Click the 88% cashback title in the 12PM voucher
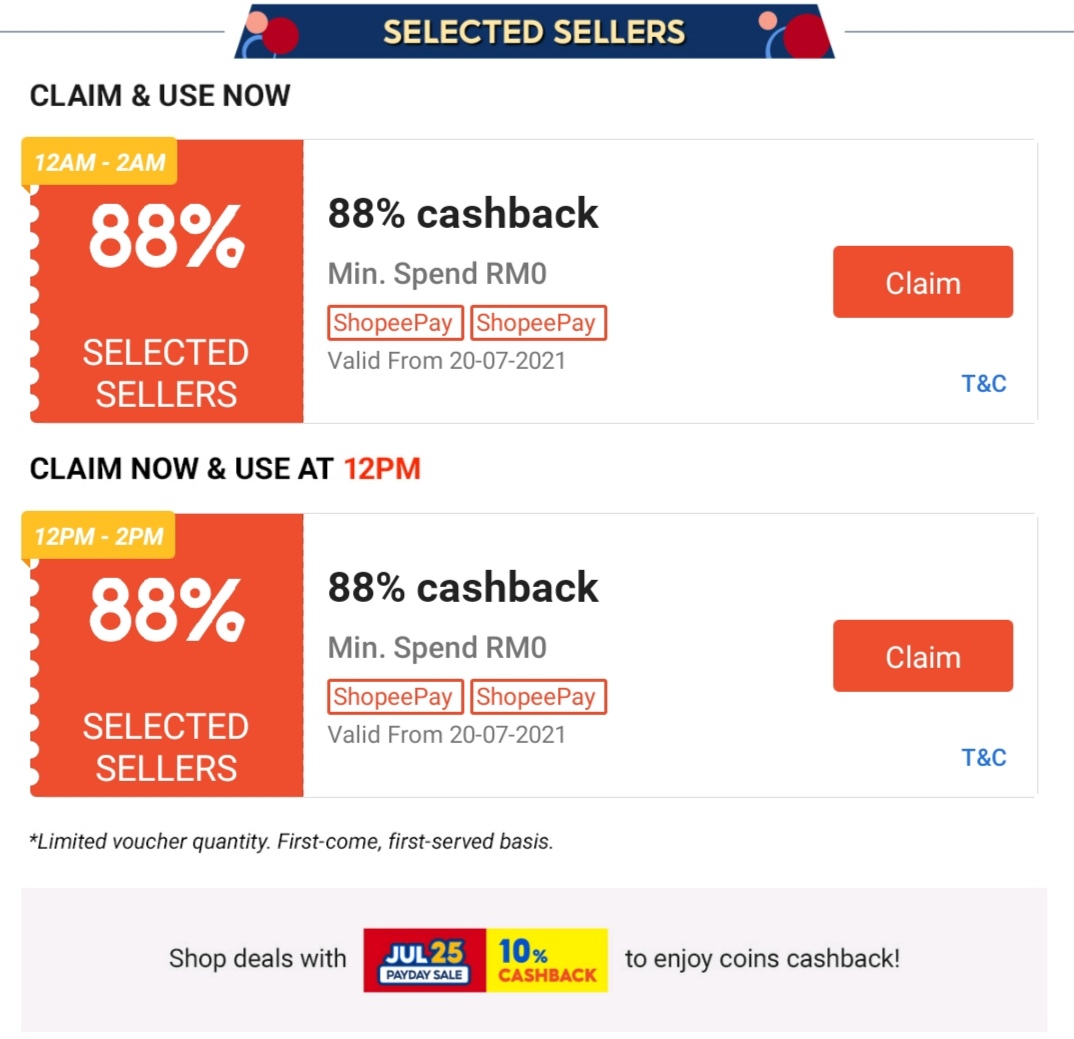The width and height of the screenshot is (1074, 1039). point(463,587)
